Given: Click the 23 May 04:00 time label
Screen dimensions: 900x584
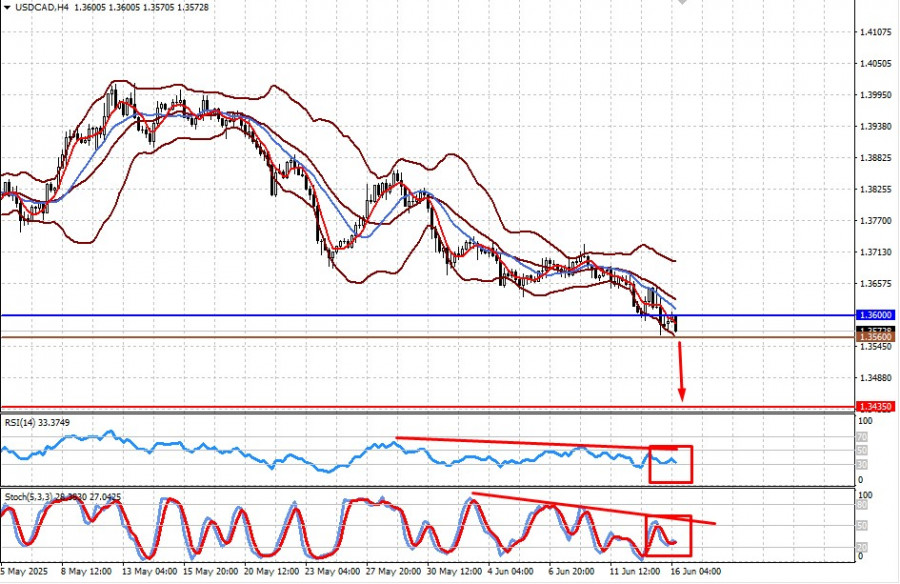Looking at the screenshot, I should tap(332, 572).
